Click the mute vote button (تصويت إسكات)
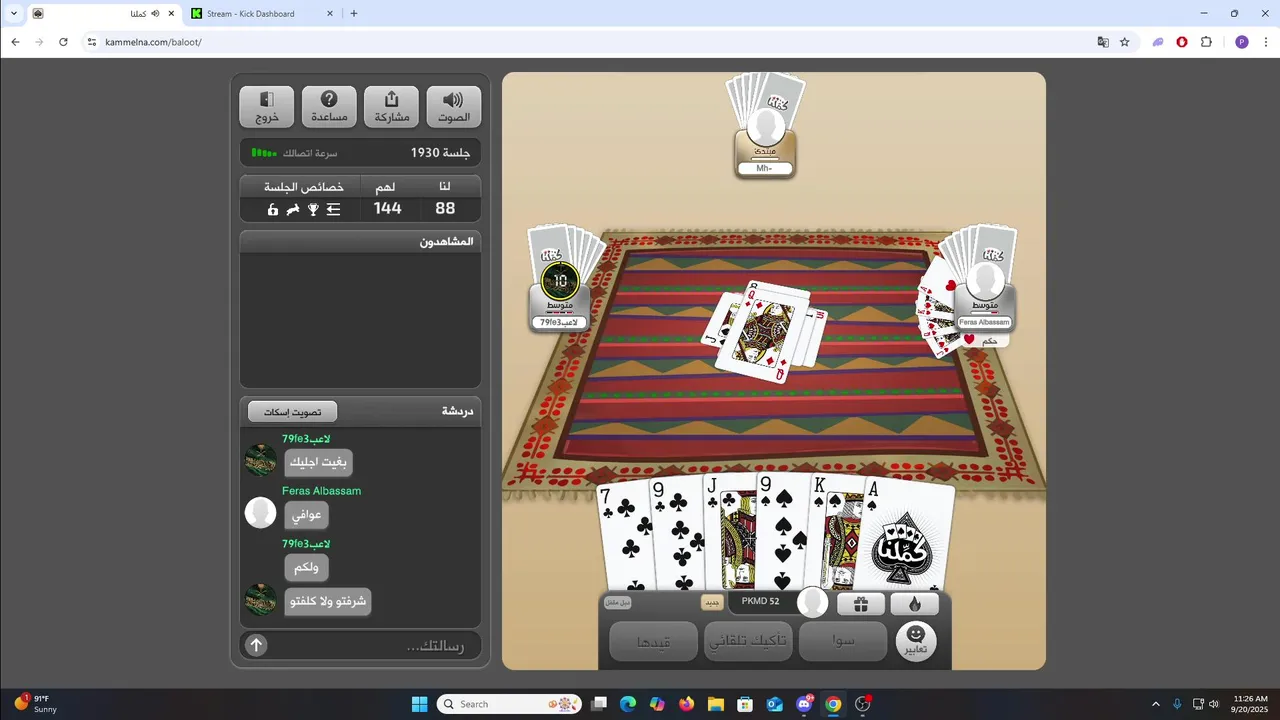The width and height of the screenshot is (1280, 720). point(292,411)
